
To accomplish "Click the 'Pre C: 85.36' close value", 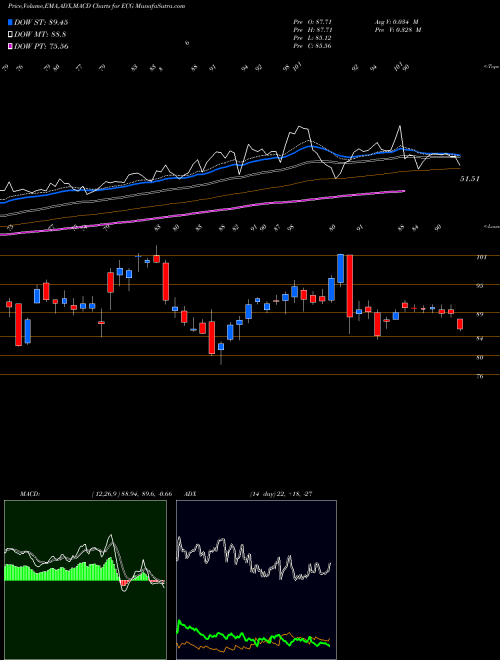I will coord(314,46).
